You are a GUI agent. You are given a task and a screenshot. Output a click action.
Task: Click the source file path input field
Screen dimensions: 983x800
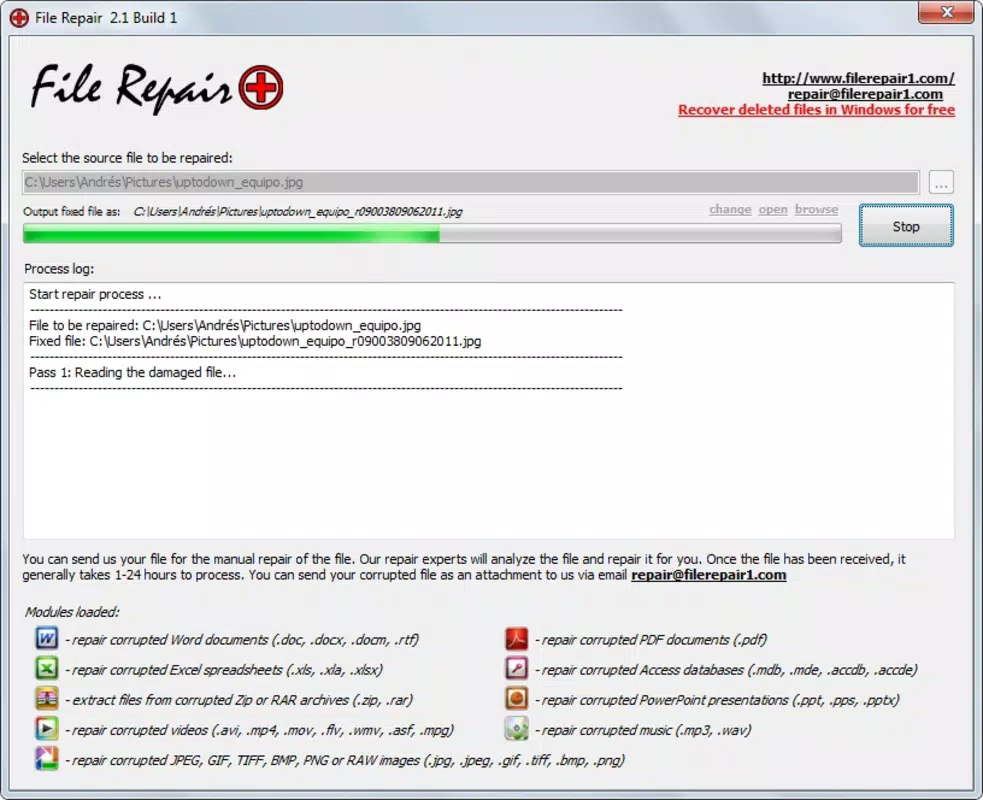[x=471, y=182]
